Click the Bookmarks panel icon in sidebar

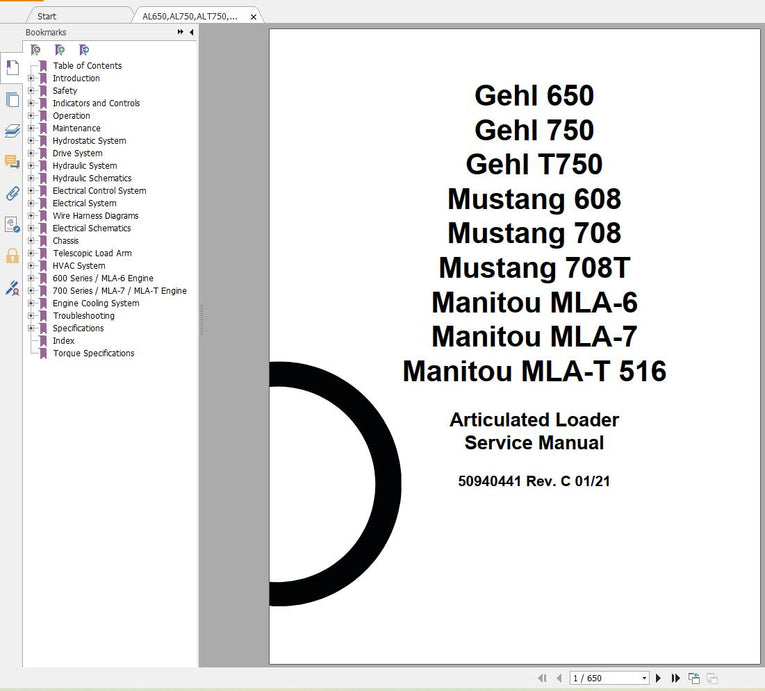(12, 68)
